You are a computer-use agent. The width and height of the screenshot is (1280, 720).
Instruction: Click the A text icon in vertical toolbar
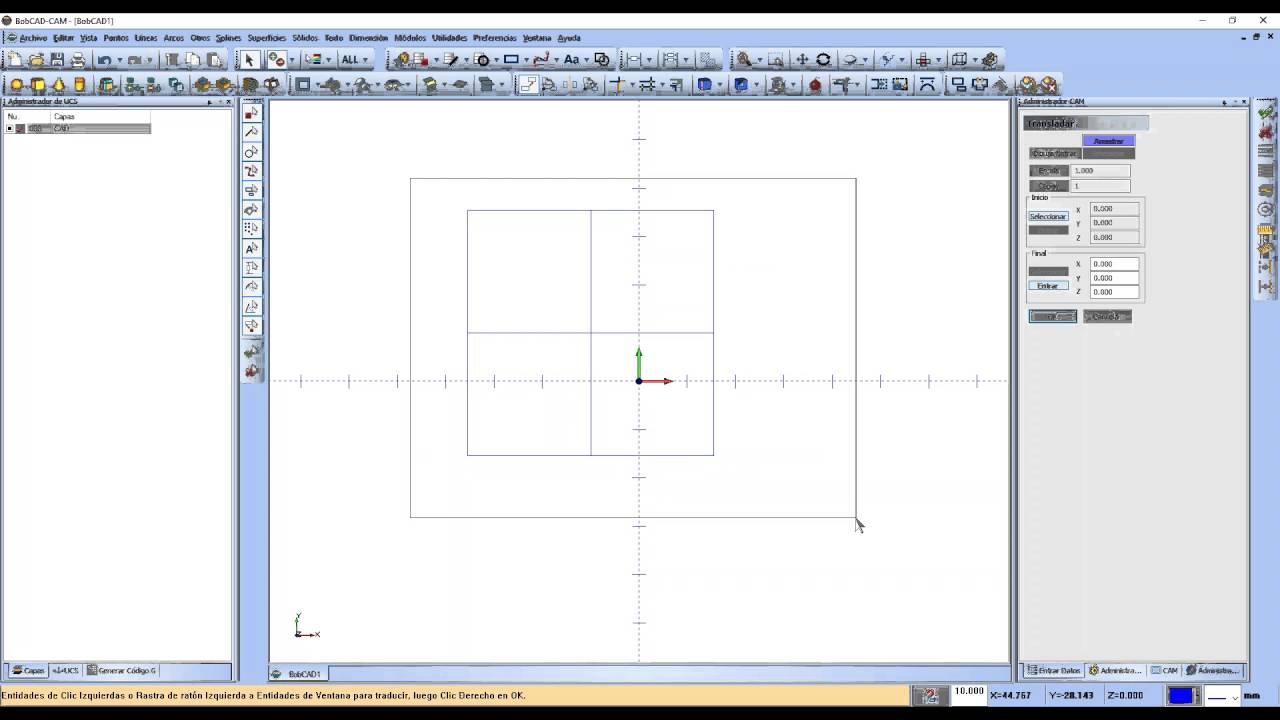[252, 248]
